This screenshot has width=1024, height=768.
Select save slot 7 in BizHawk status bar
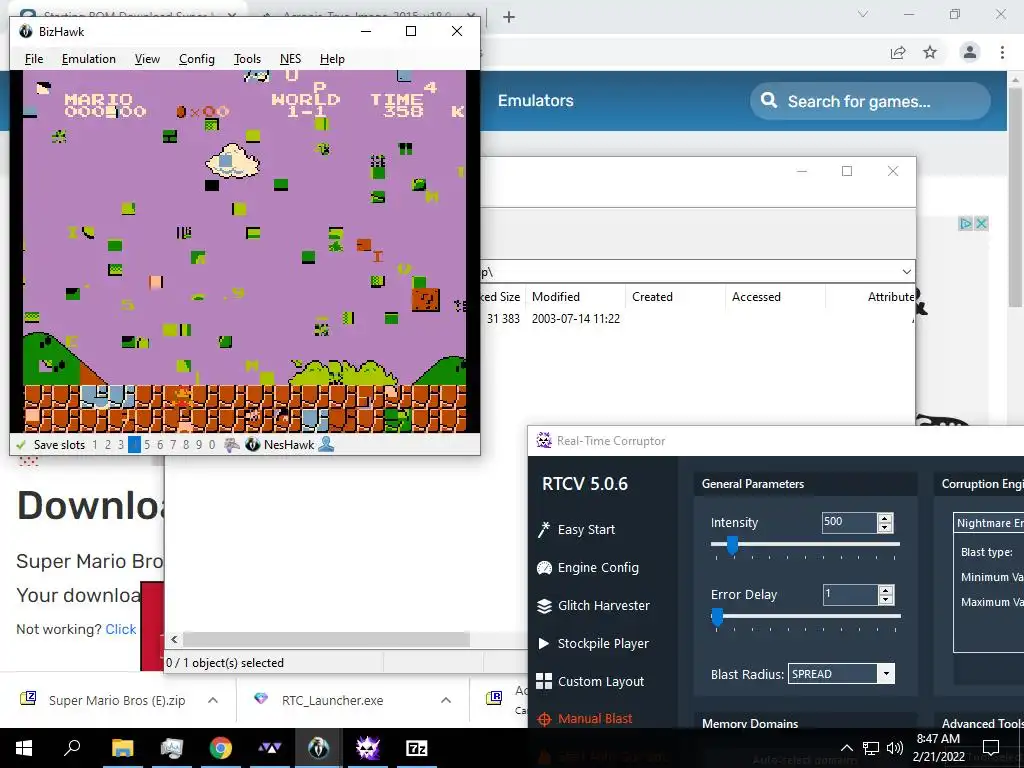coord(173,445)
